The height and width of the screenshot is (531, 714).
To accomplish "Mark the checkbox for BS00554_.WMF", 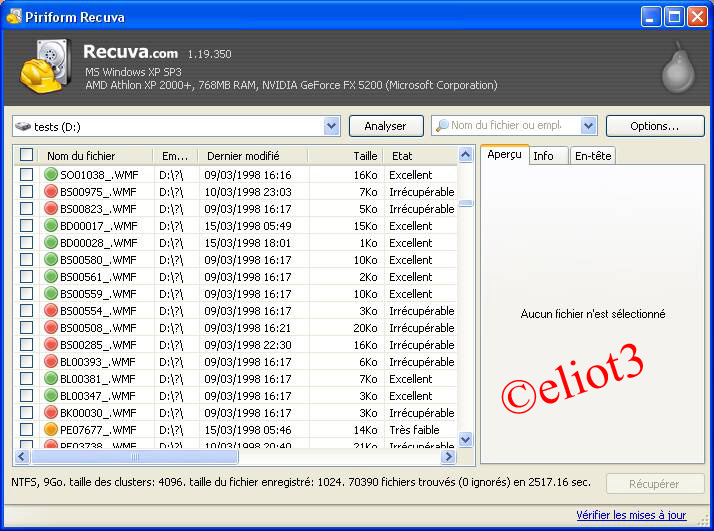I will 26,311.
